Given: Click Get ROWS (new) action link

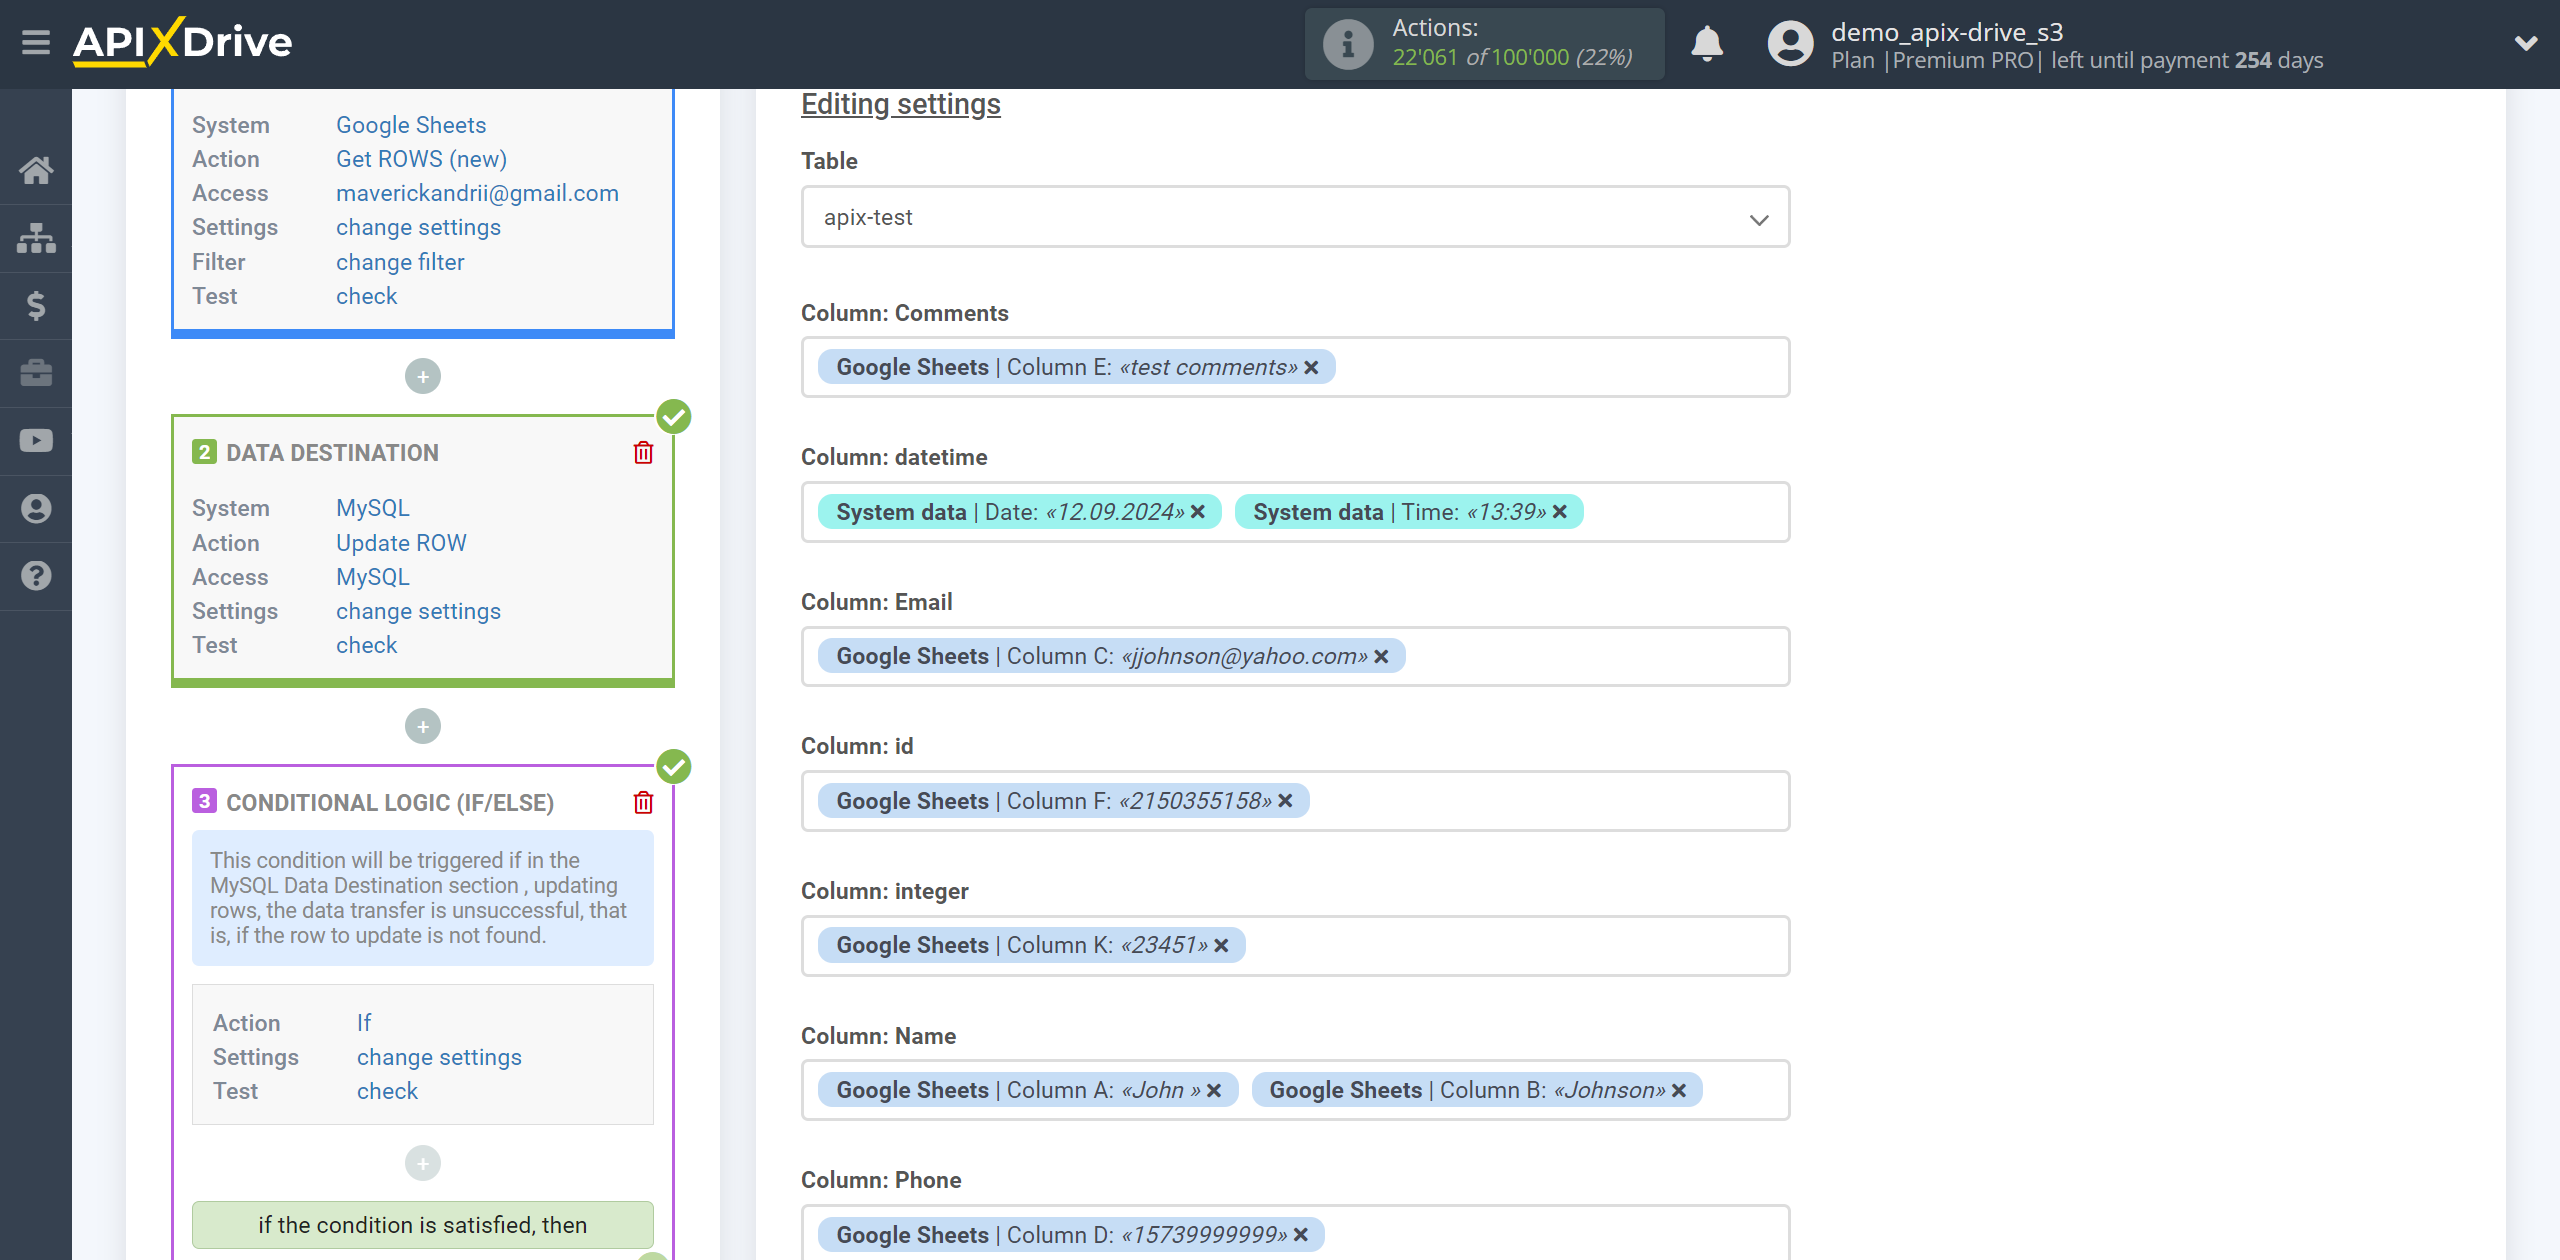Looking at the screenshot, I should (421, 159).
